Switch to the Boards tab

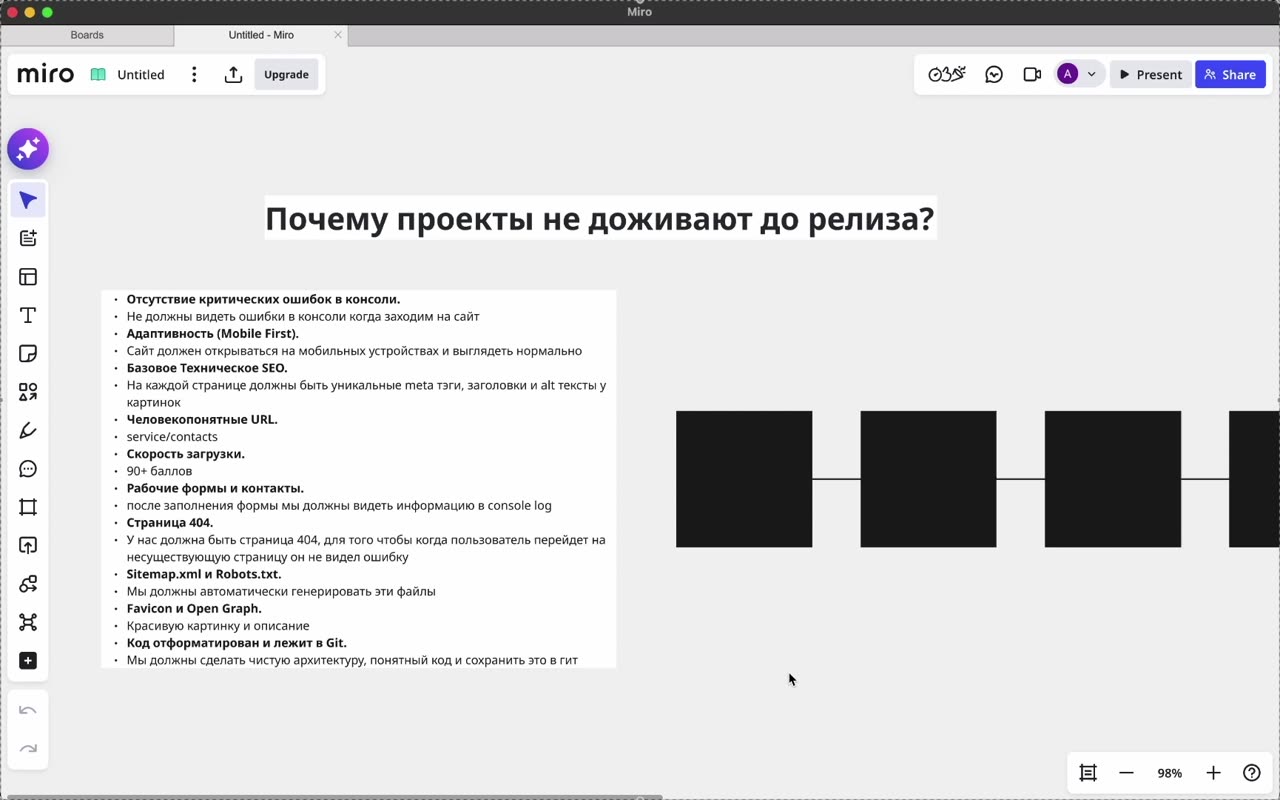pos(87,35)
